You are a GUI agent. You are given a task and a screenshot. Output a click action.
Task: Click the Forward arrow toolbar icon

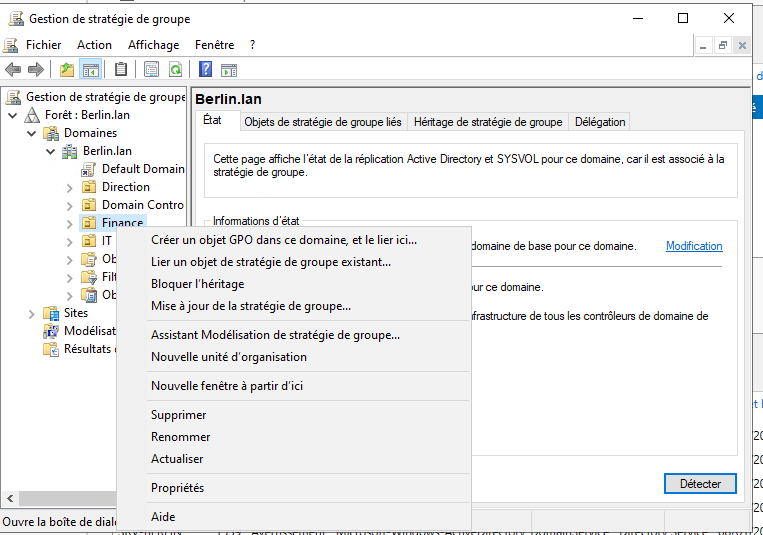pos(36,70)
